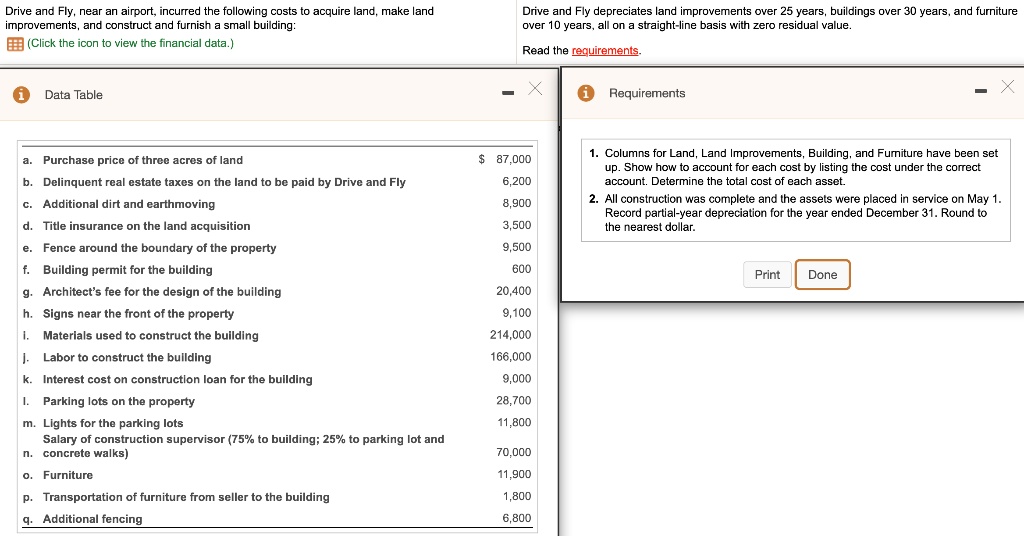Click 'Click the icon to view the financial data' text
Screen dimensions: 1024x536
click(130, 44)
